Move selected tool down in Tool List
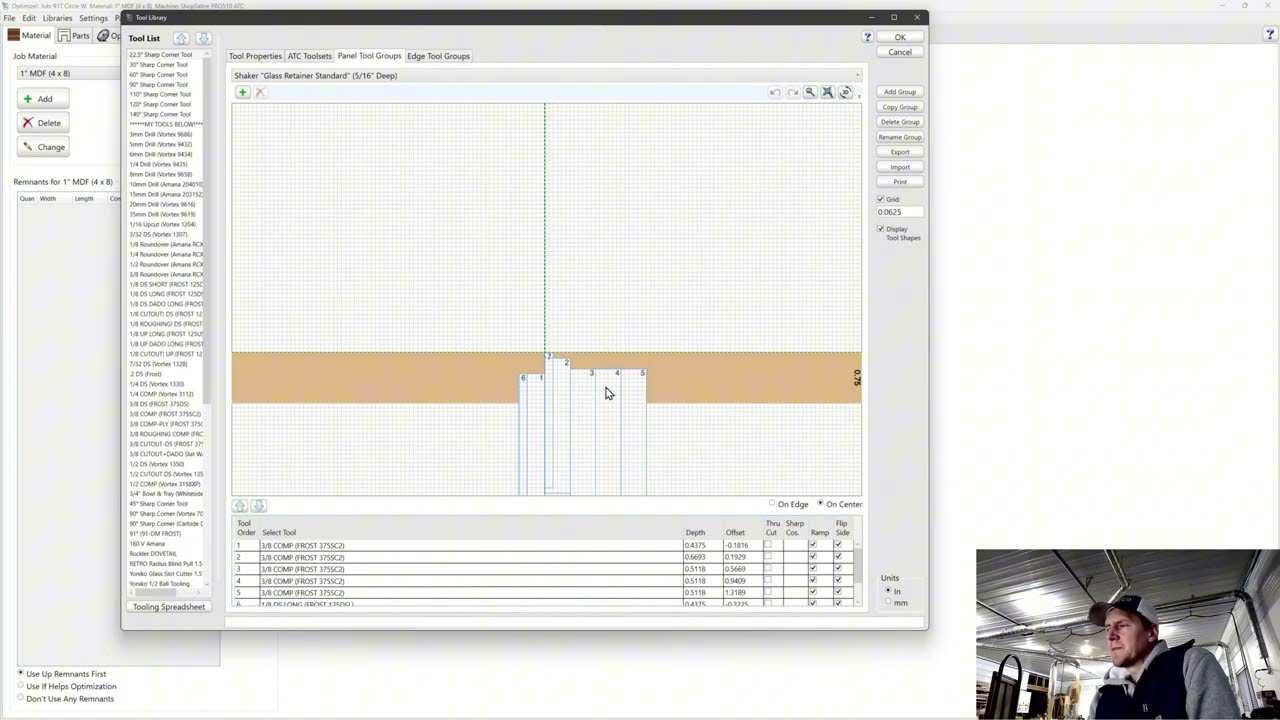The width and height of the screenshot is (1280, 720). tap(203, 38)
